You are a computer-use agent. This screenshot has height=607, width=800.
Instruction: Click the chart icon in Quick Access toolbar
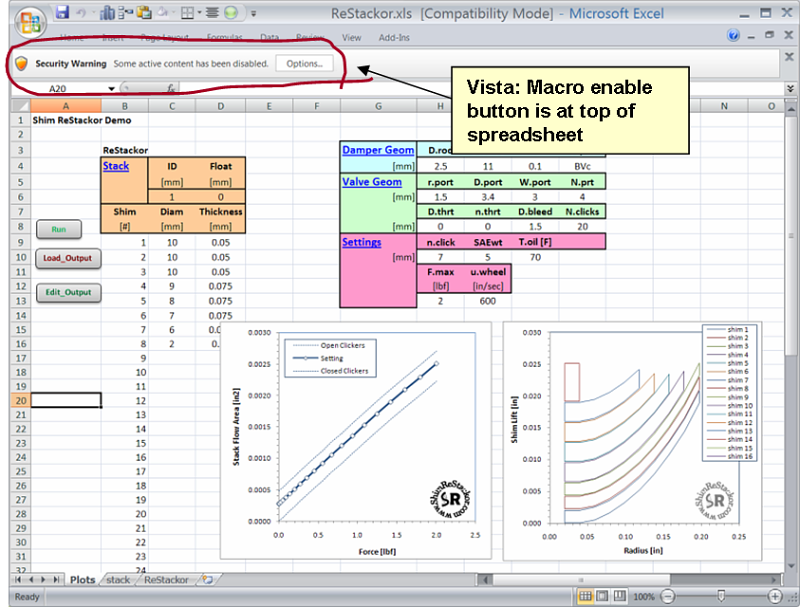click(x=107, y=13)
